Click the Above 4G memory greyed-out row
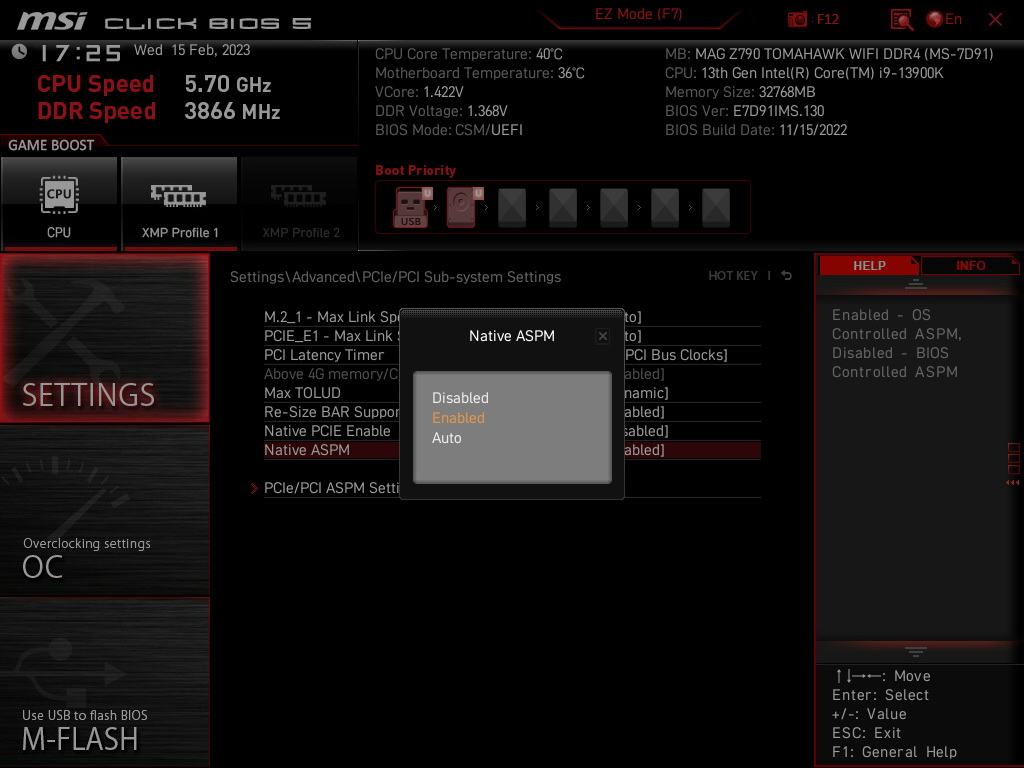 coord(512,374)
